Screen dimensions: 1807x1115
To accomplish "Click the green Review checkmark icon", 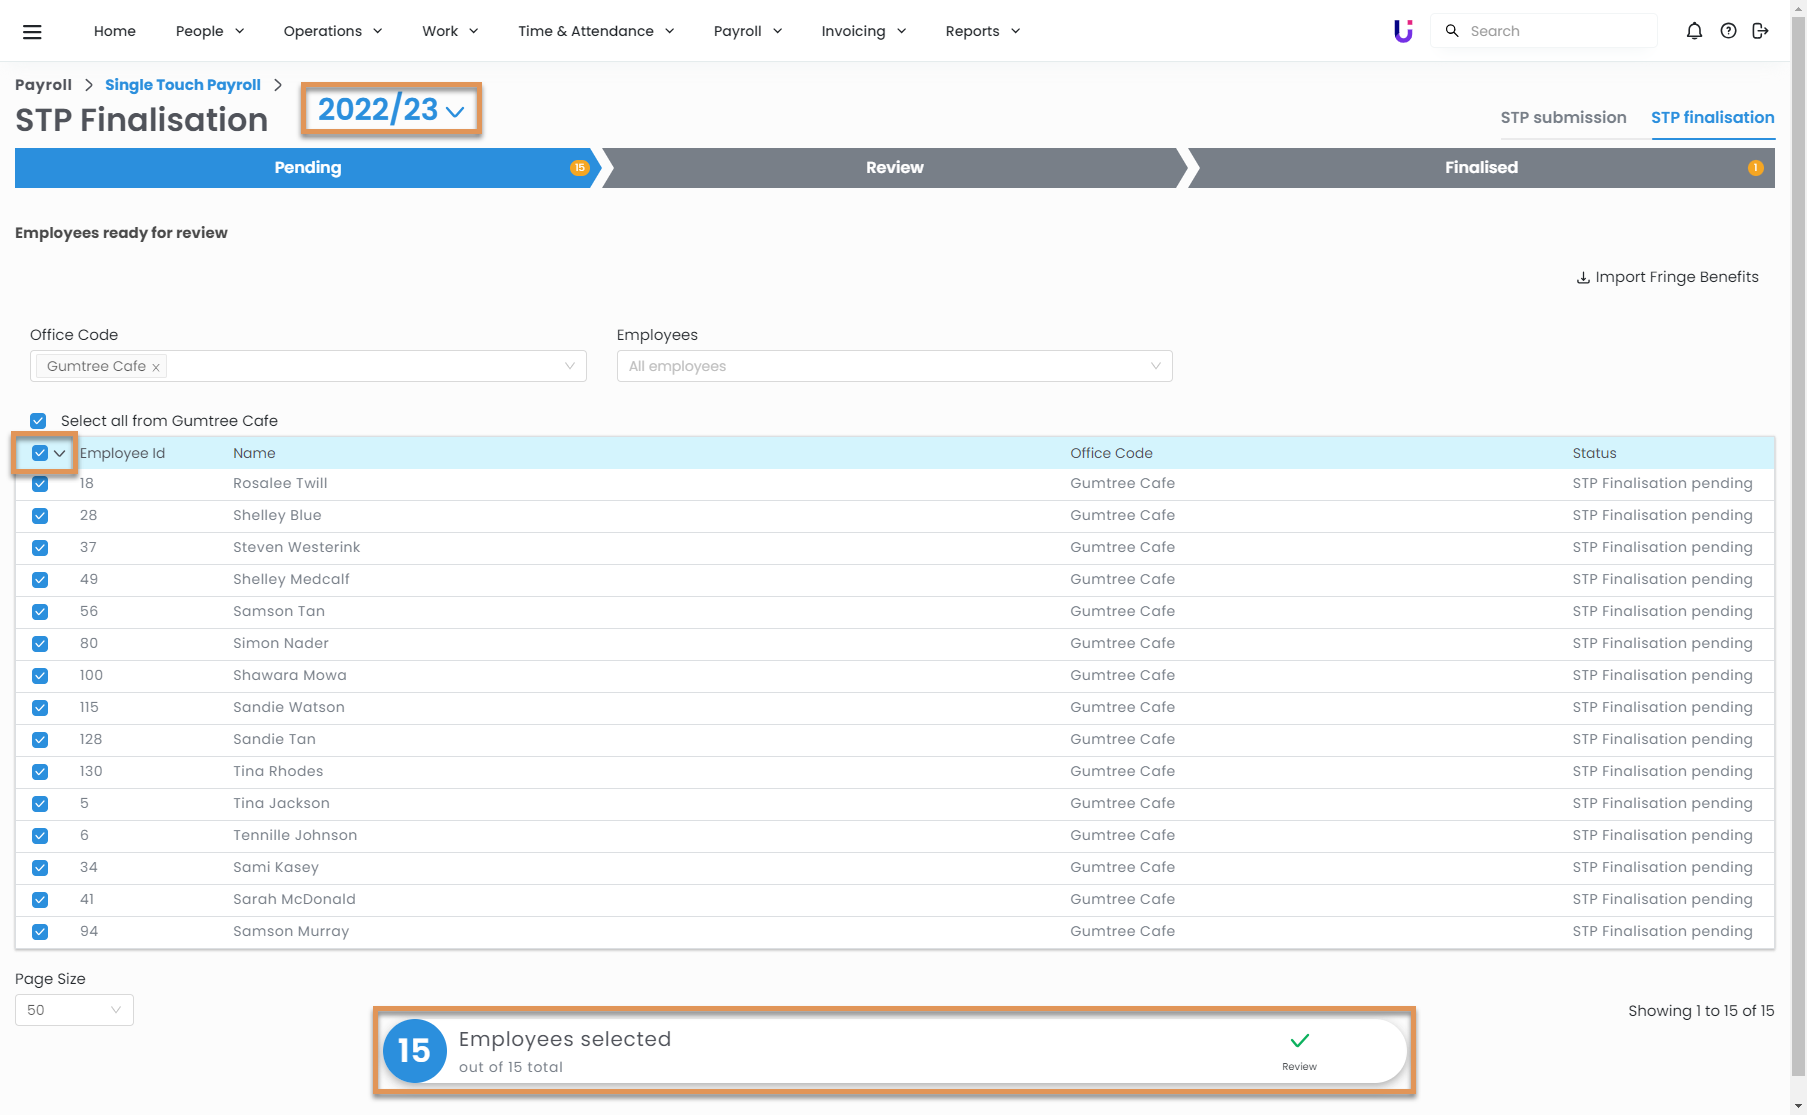I will pyautogui.click(x=1299, y=1042).
